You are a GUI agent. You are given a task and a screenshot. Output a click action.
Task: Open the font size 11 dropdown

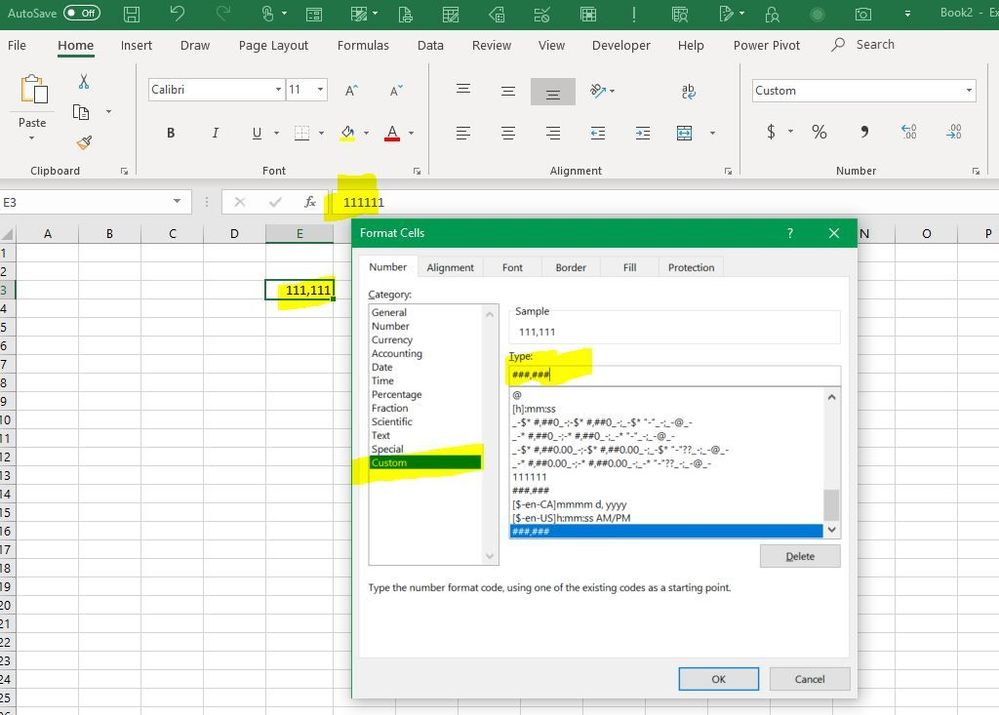coord(320,90)
